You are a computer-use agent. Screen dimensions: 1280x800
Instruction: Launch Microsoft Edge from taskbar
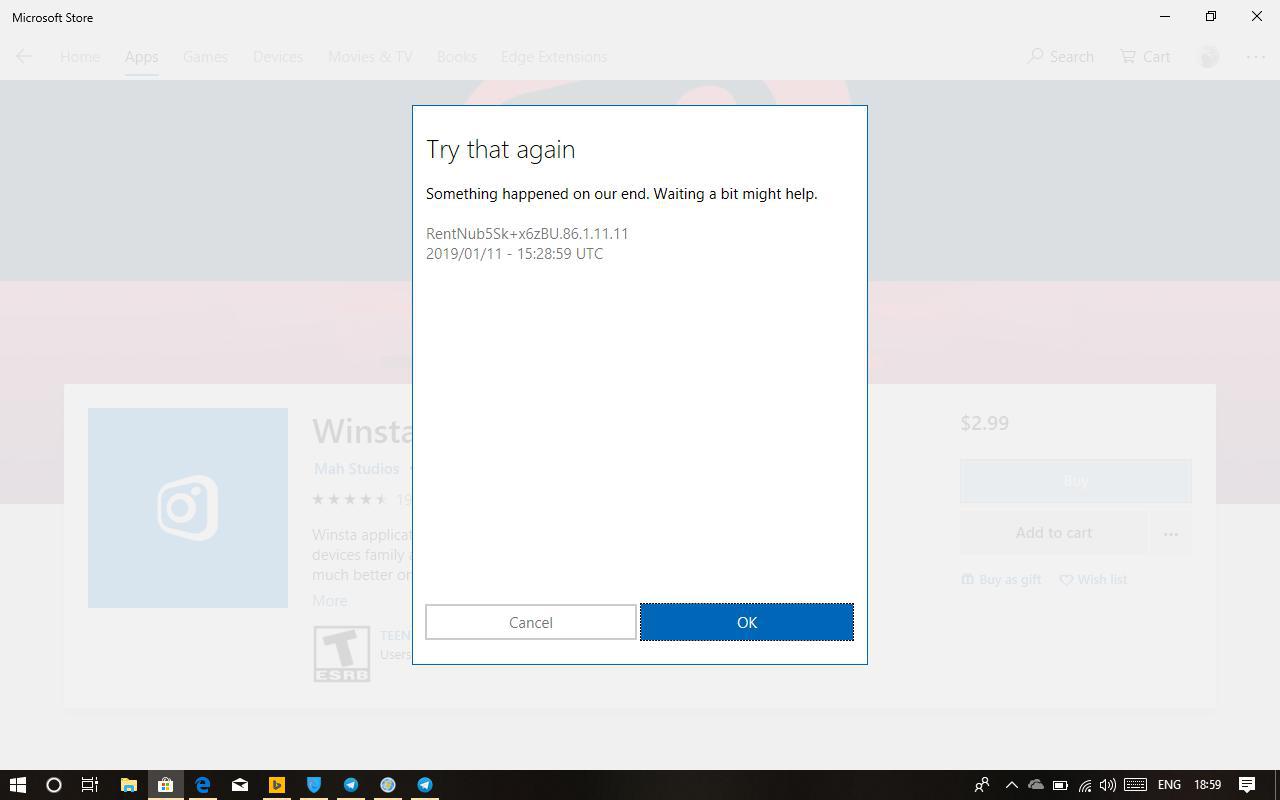click(203, 785)
